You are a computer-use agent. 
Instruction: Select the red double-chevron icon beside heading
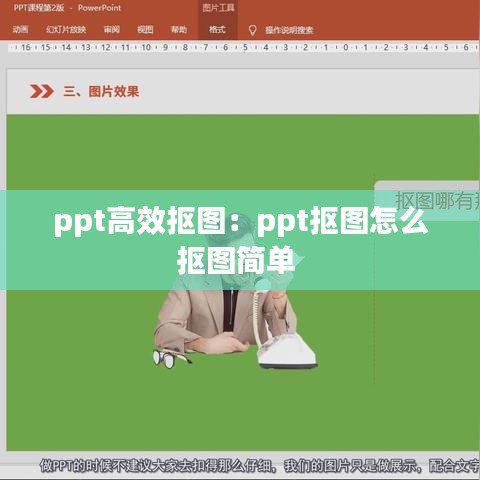click(x=42, y=91)
